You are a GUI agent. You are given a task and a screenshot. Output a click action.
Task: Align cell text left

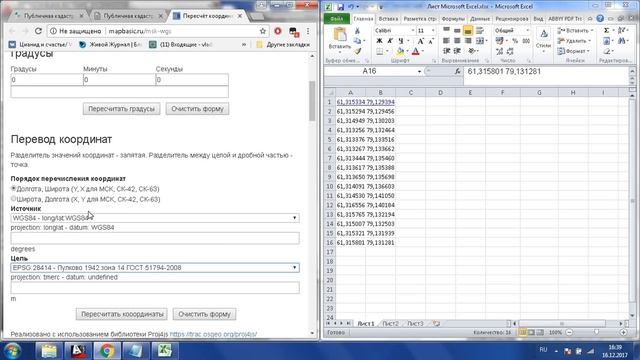(x=447, y=41)
